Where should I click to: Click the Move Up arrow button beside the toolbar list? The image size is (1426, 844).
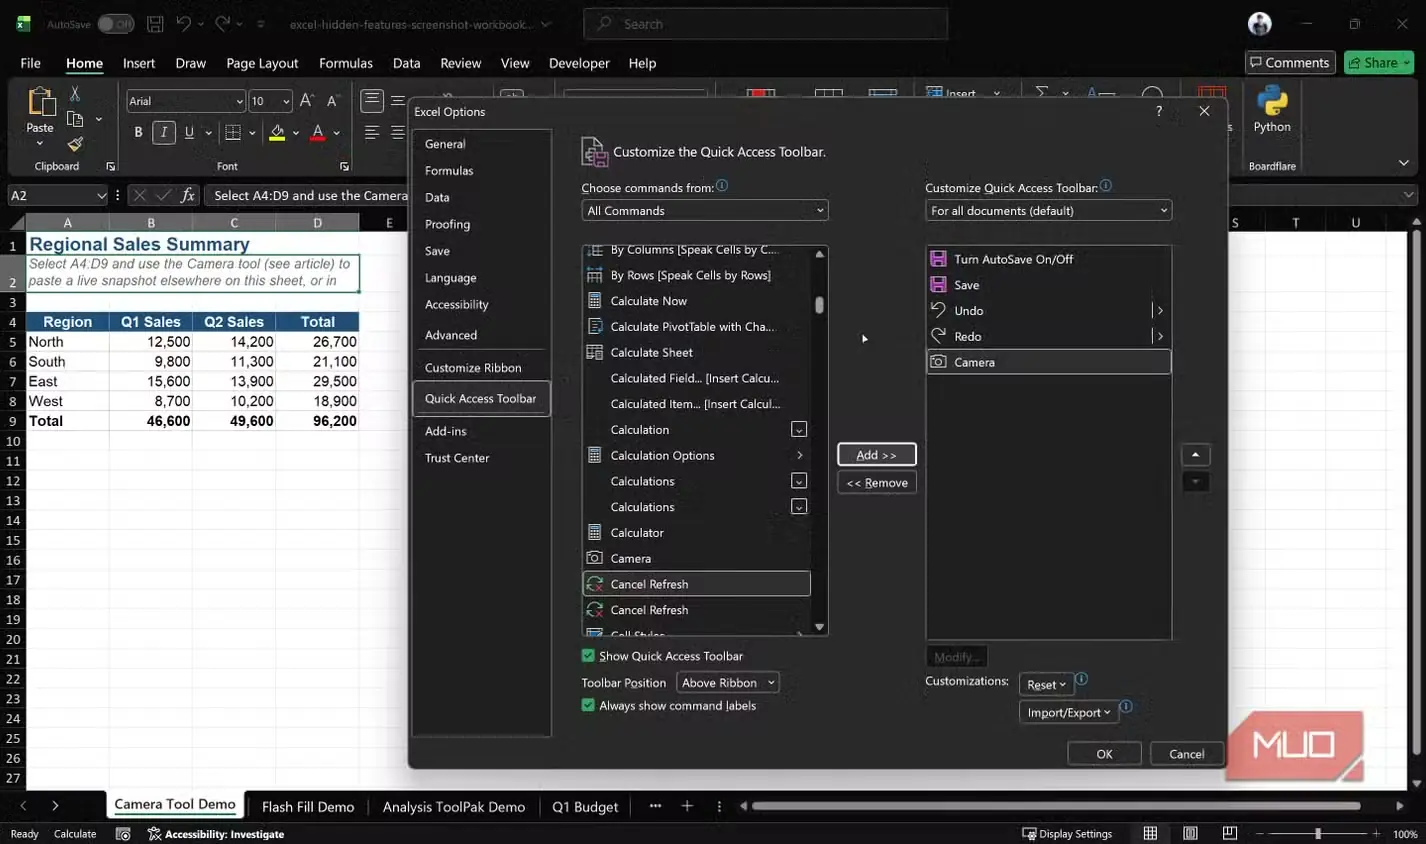click(1195, 455)
